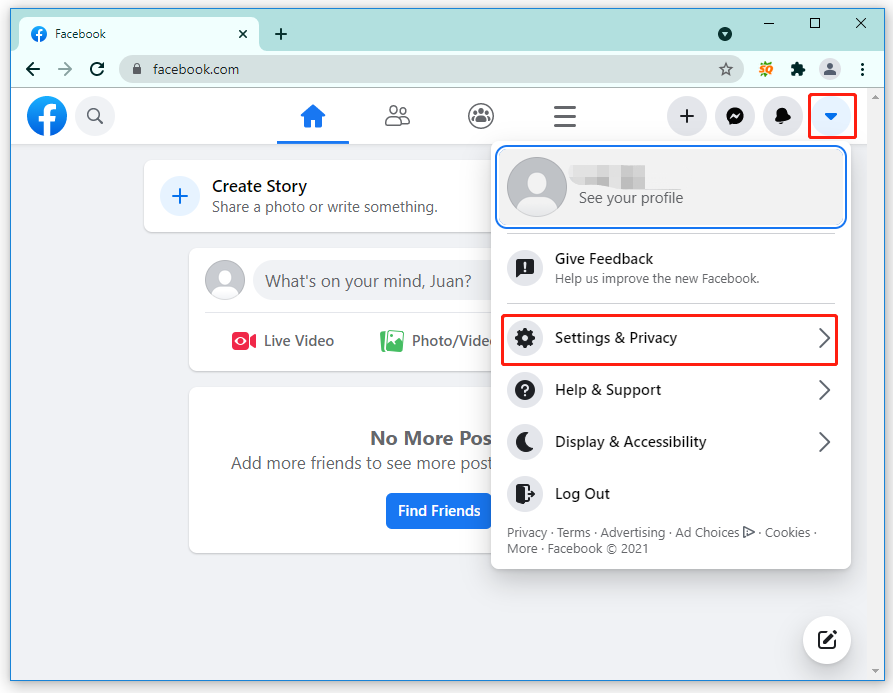Click See your profile

(671, 187)
